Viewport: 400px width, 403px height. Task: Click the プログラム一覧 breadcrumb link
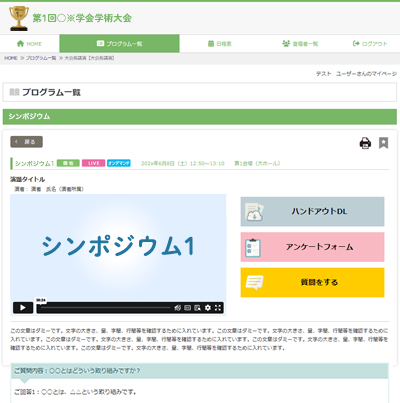coord(41,58)
